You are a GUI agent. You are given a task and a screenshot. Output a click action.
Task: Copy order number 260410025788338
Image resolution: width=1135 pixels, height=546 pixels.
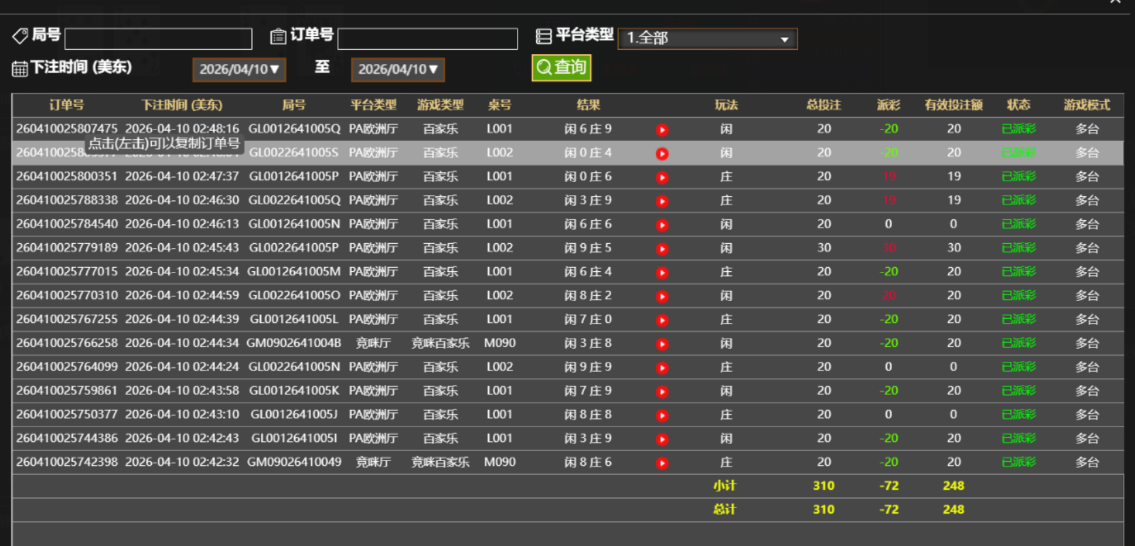pos(67,200)
